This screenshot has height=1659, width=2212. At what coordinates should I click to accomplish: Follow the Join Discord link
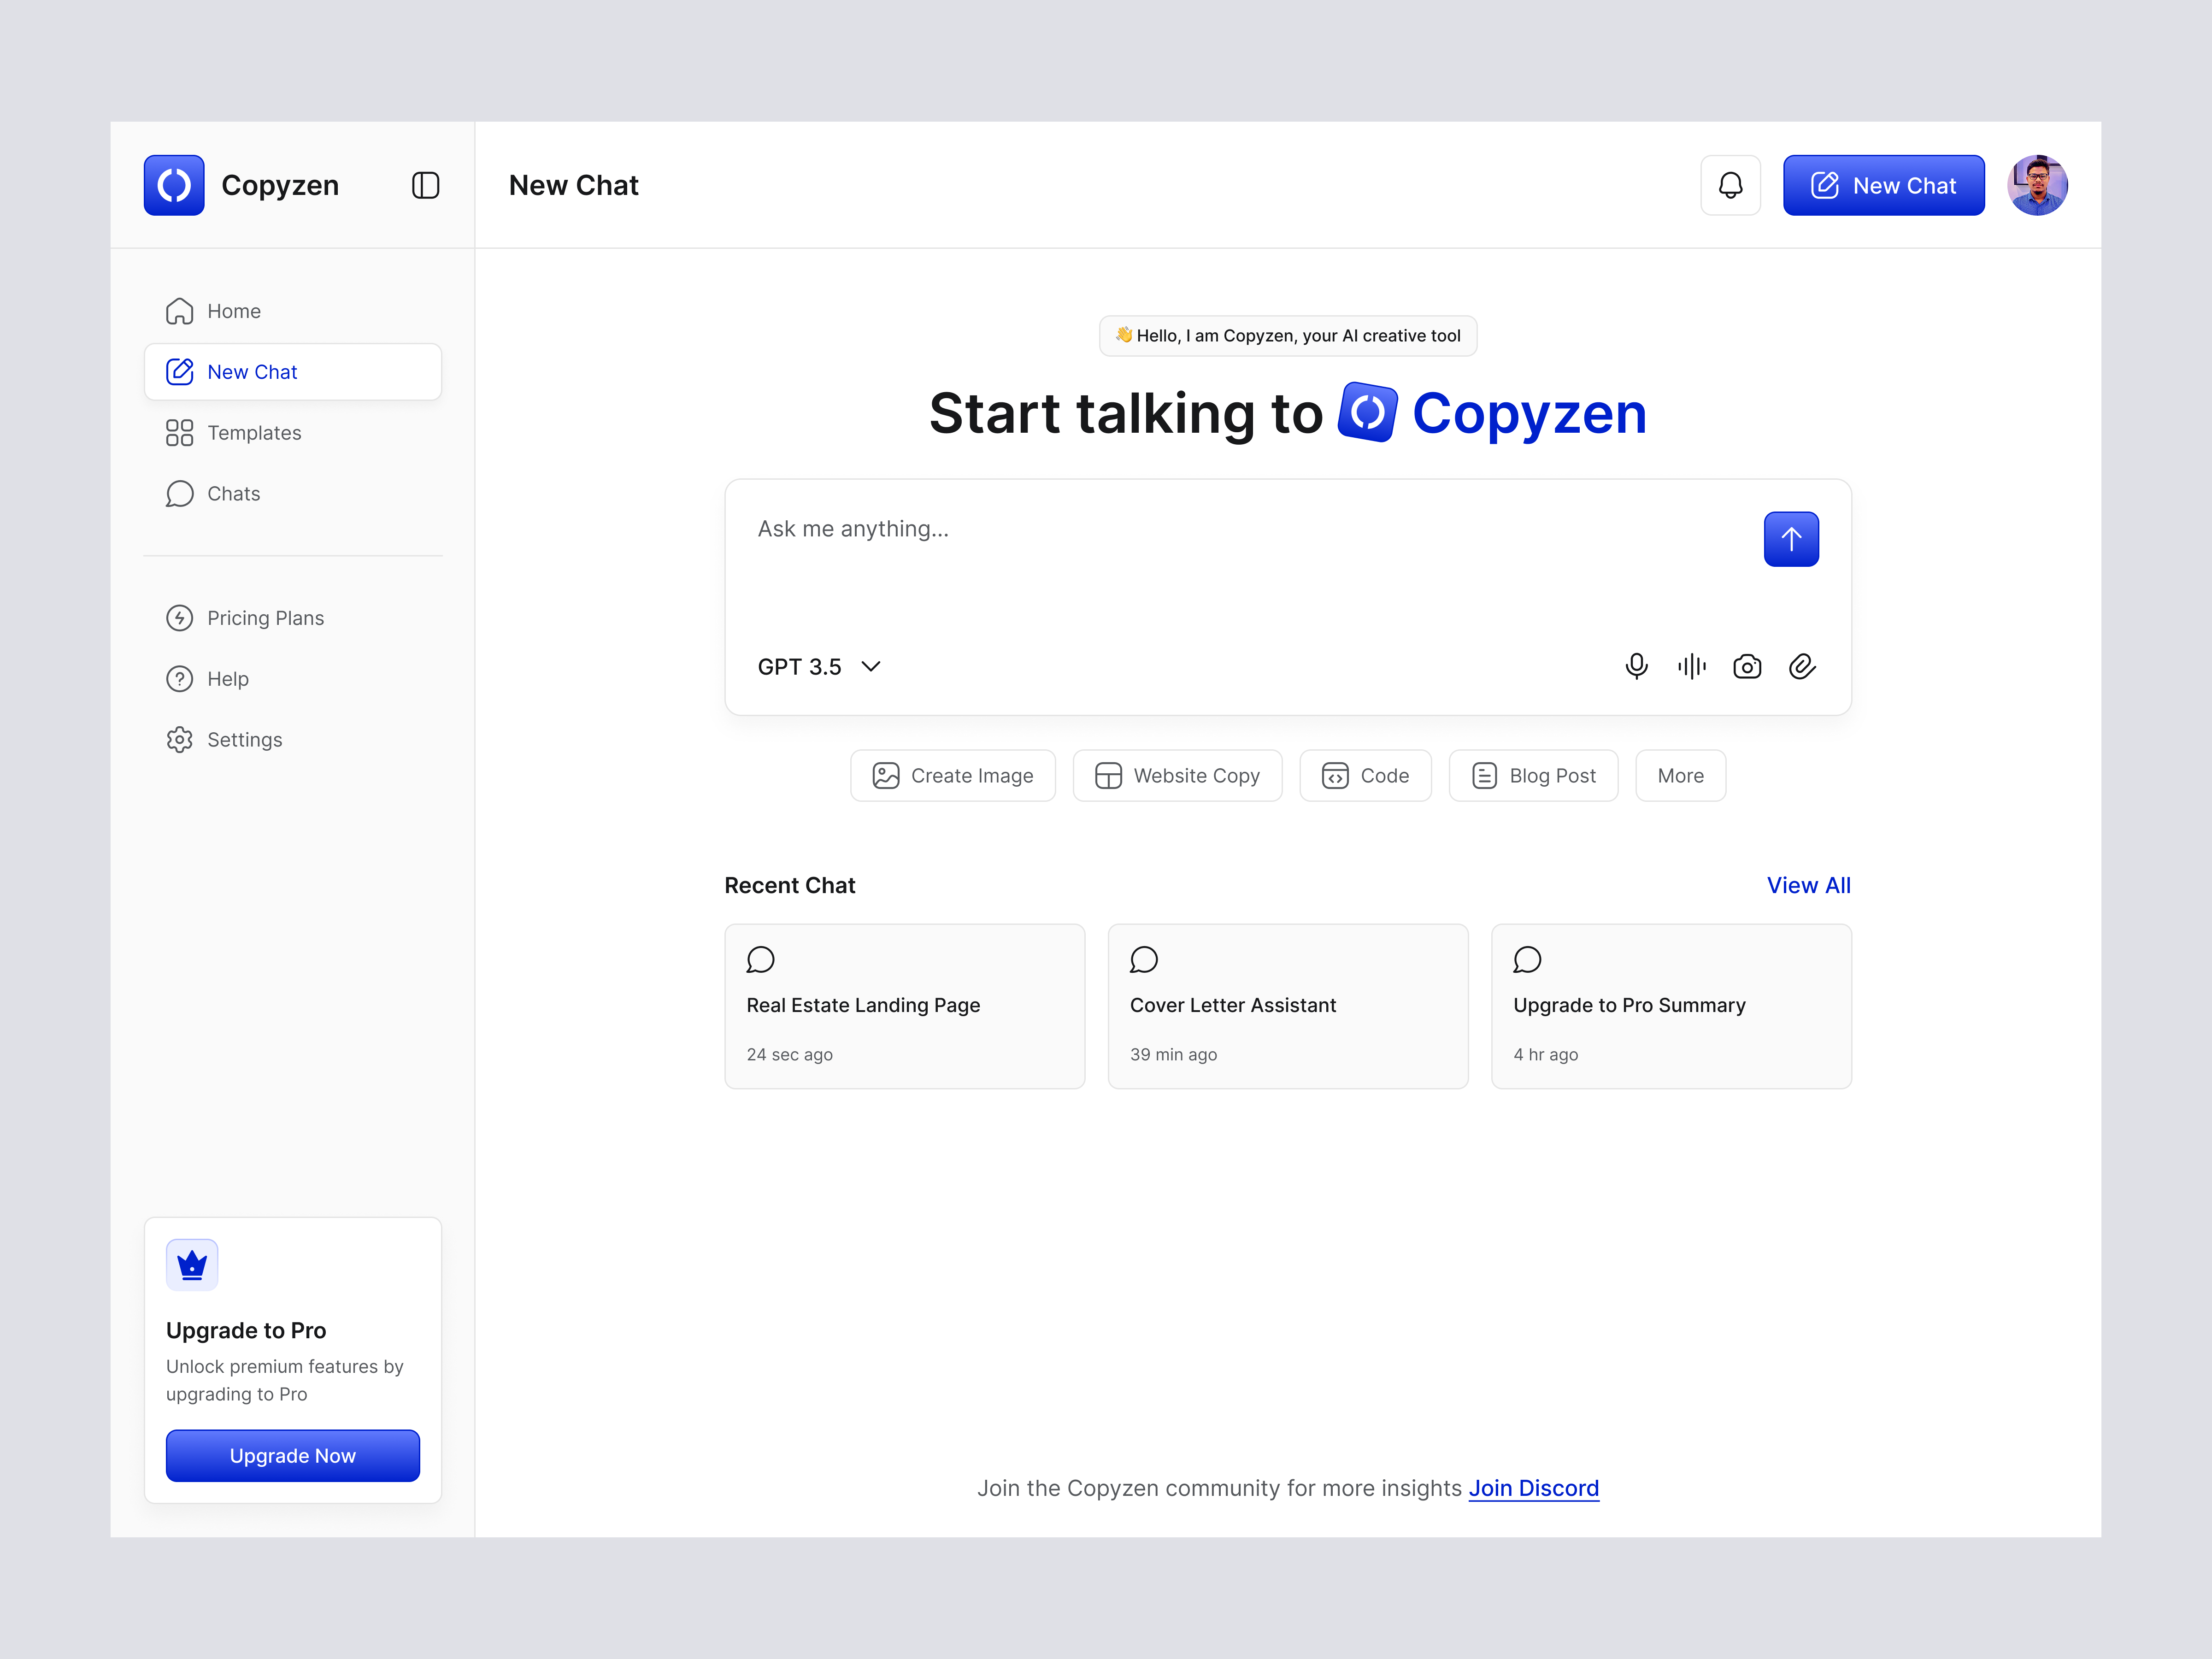coord(1533,1488)
